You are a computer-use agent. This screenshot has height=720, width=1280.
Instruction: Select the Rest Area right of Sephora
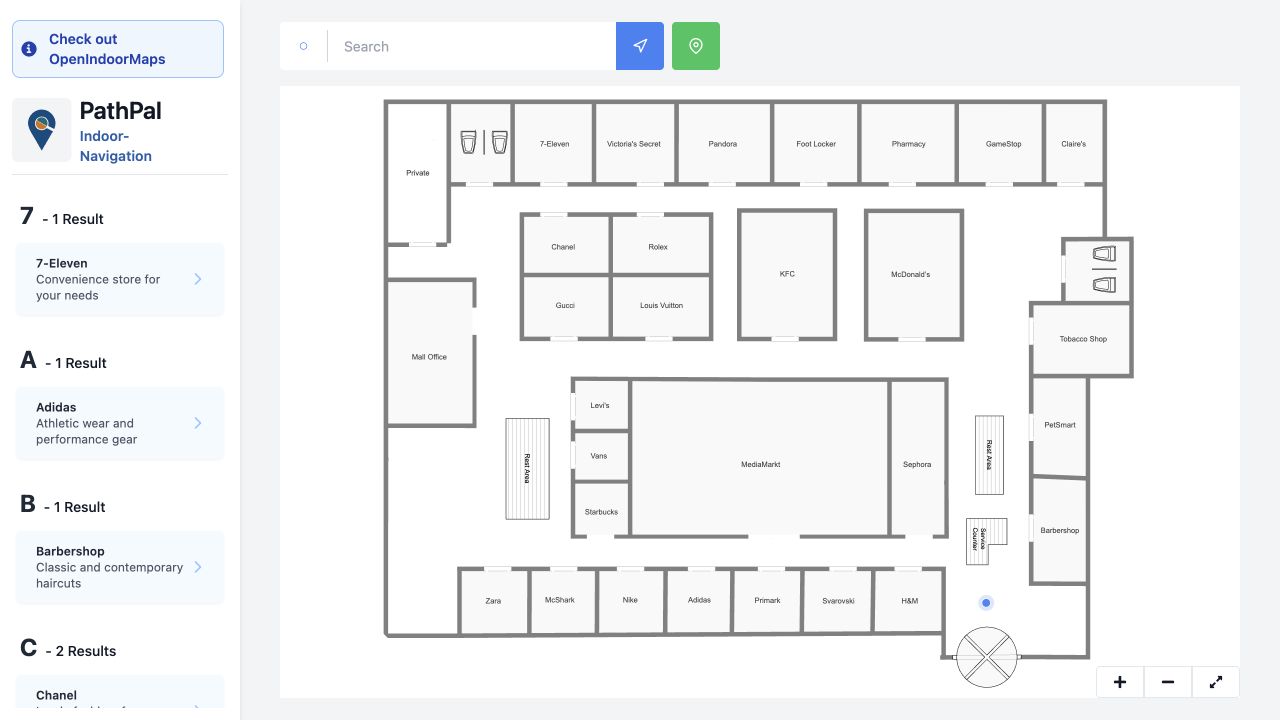[989, 455]
